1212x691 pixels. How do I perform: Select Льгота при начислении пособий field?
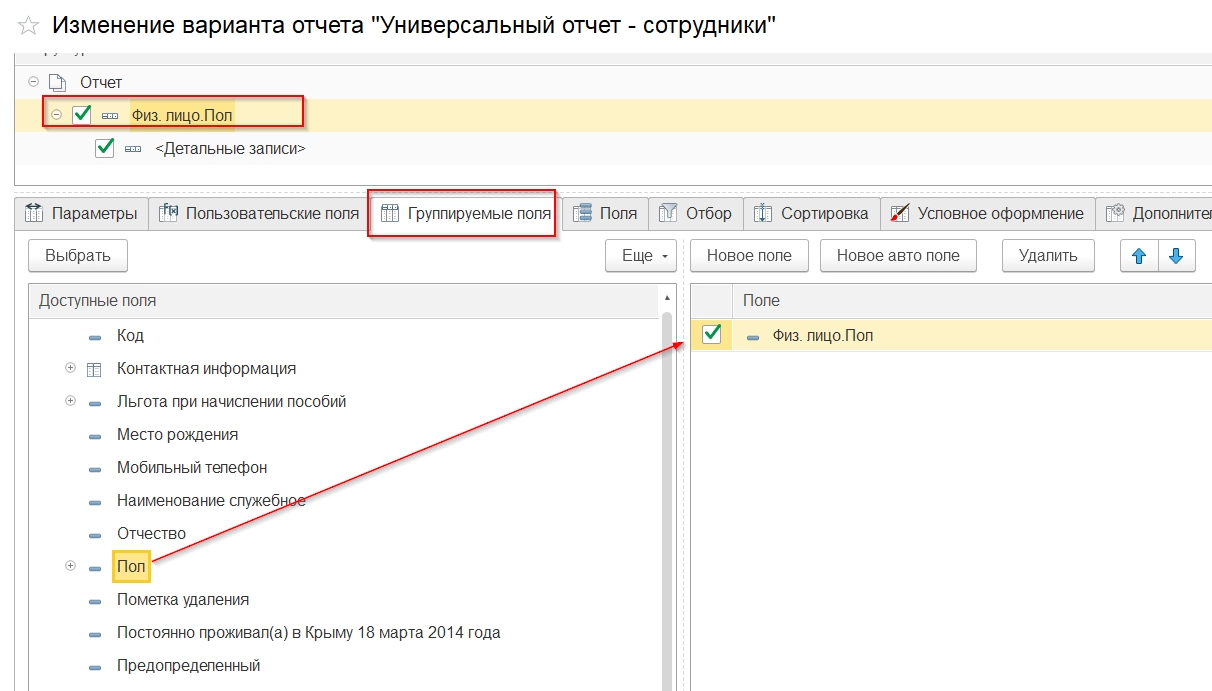pyautogui.click(x=231, y=401)
